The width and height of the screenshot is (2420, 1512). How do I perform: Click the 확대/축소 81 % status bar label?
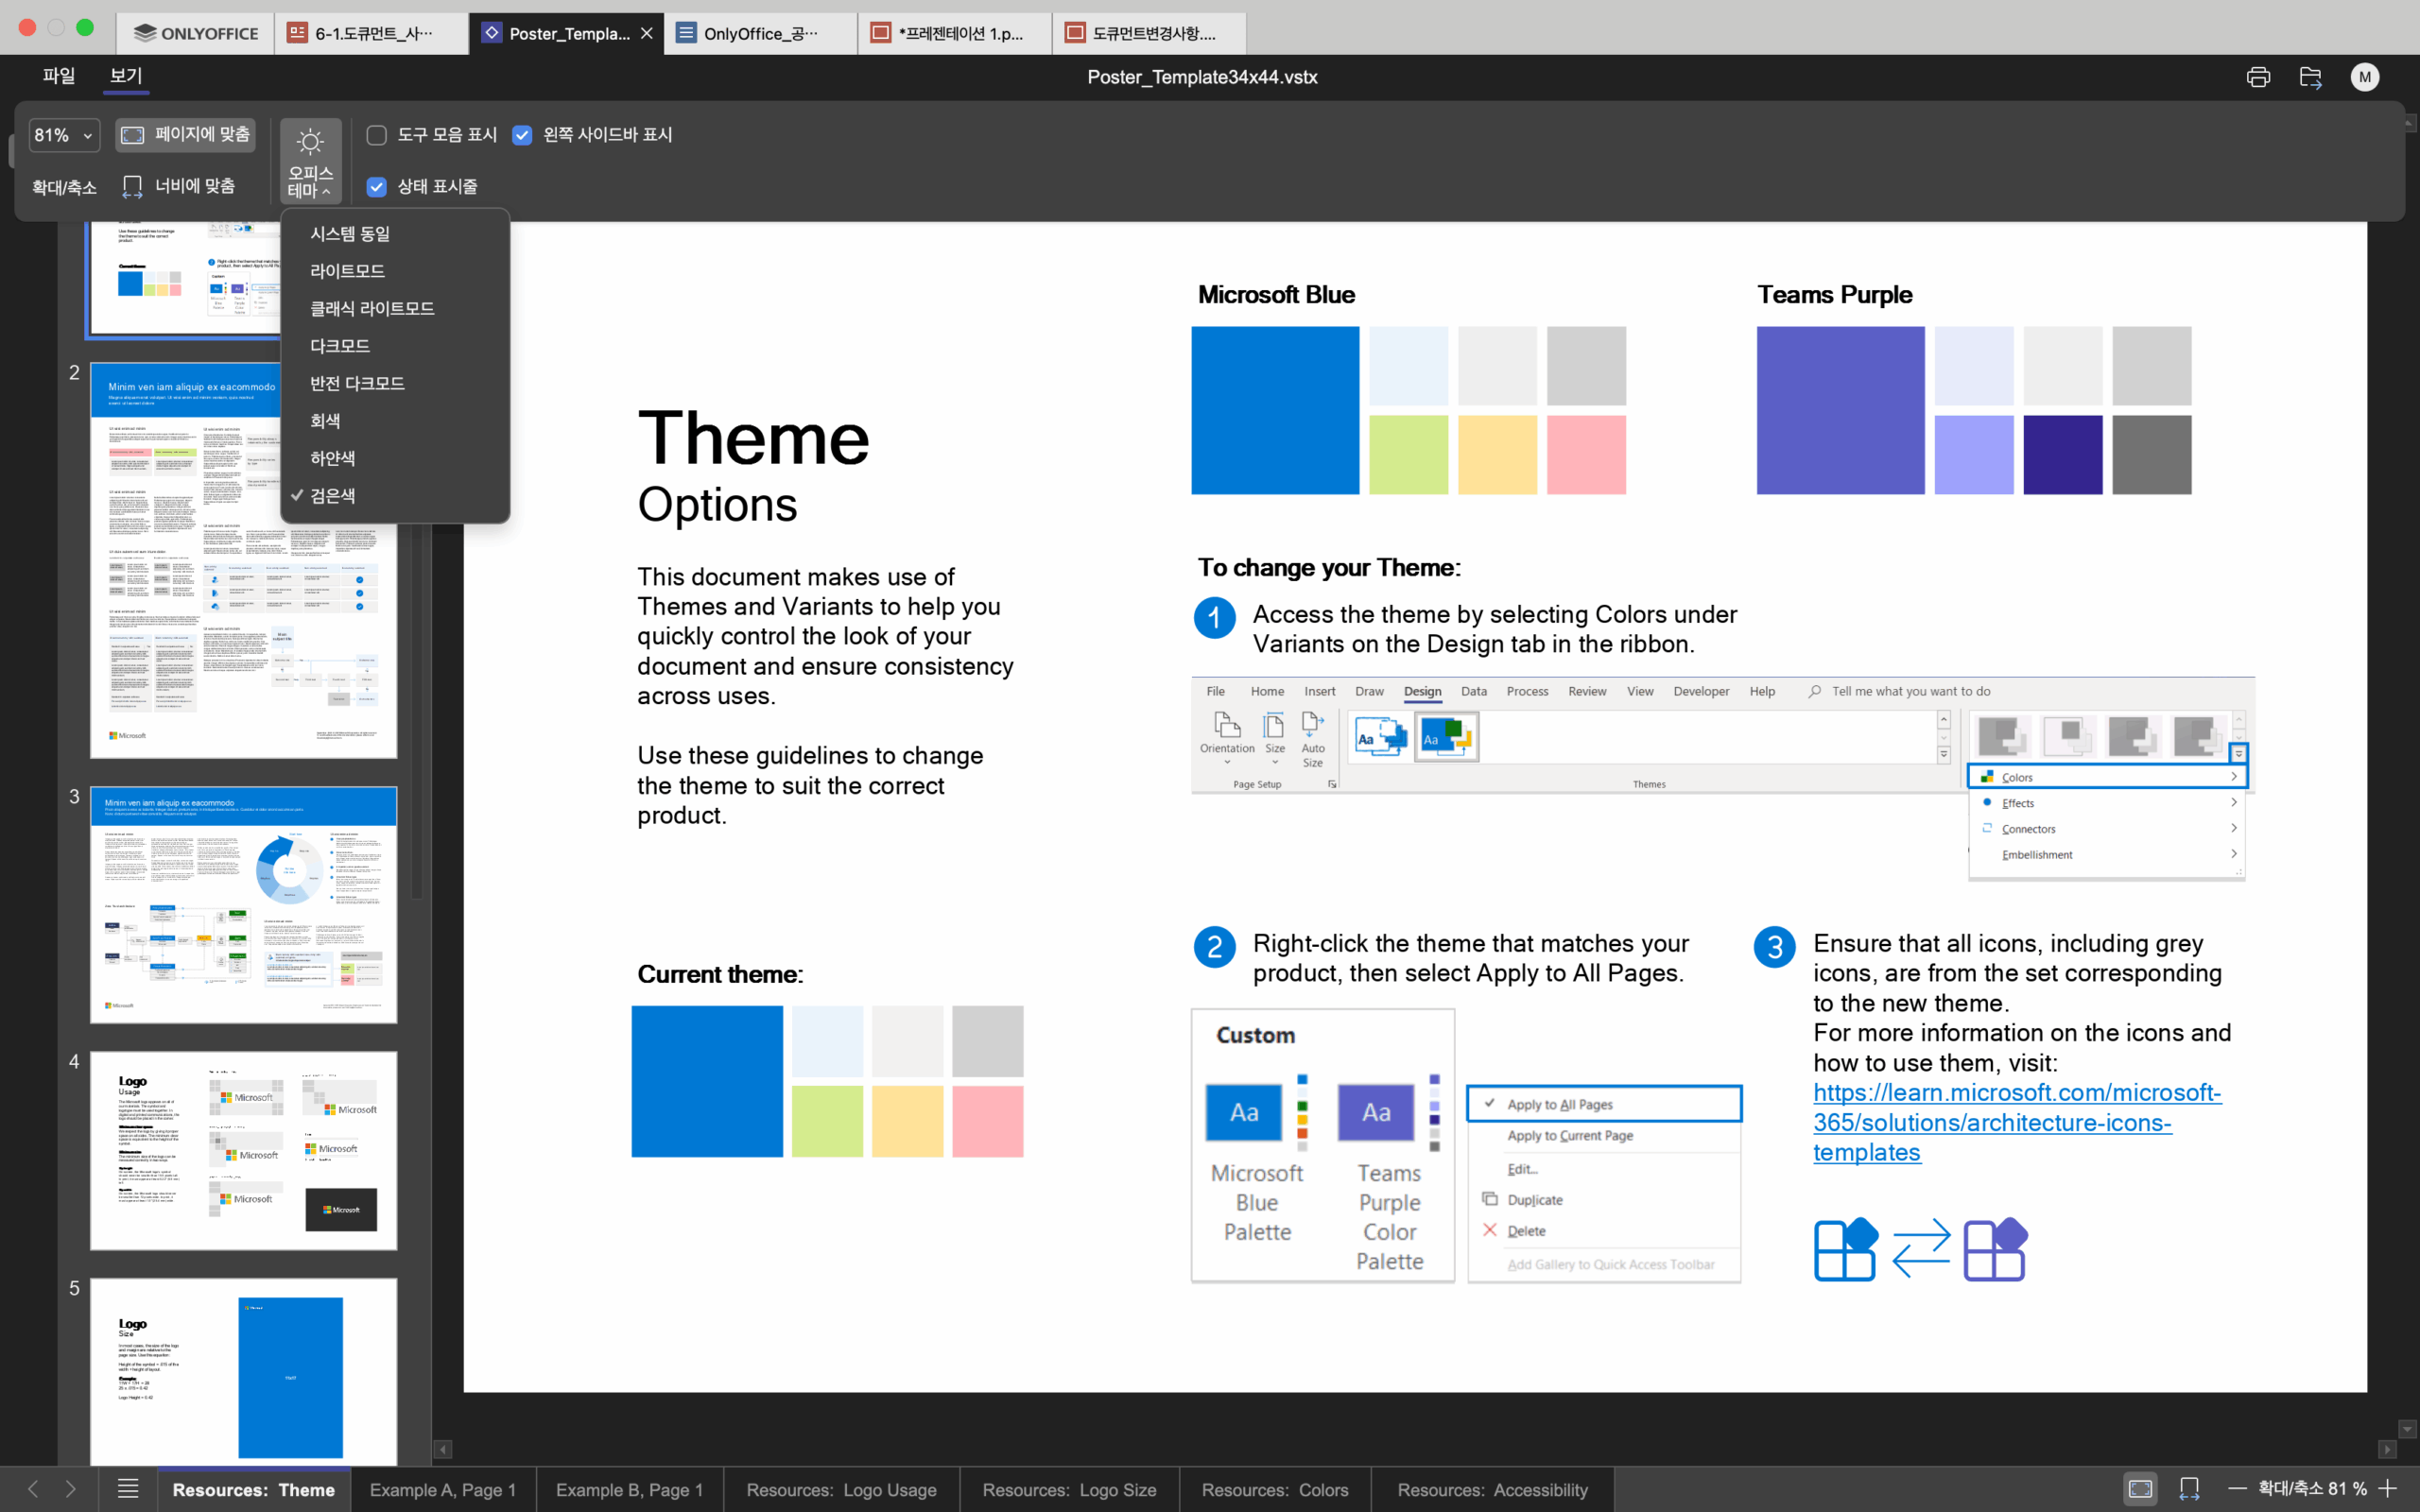click(x=2312, y=1489)
